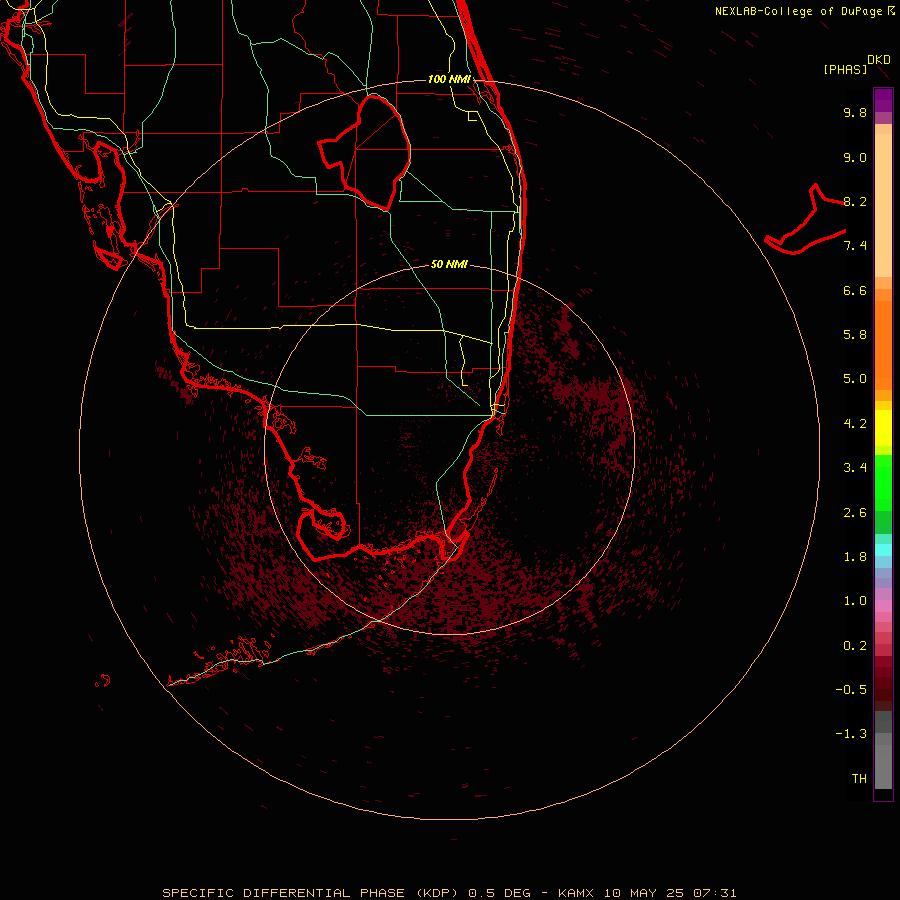Pick the light peach color bar segment
This screenshot has width=900, height=900.
(x=883, y=205)
